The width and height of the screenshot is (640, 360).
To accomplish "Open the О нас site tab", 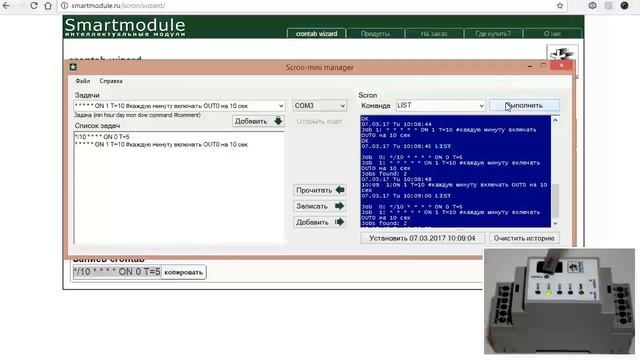I will tap(552, 33).
